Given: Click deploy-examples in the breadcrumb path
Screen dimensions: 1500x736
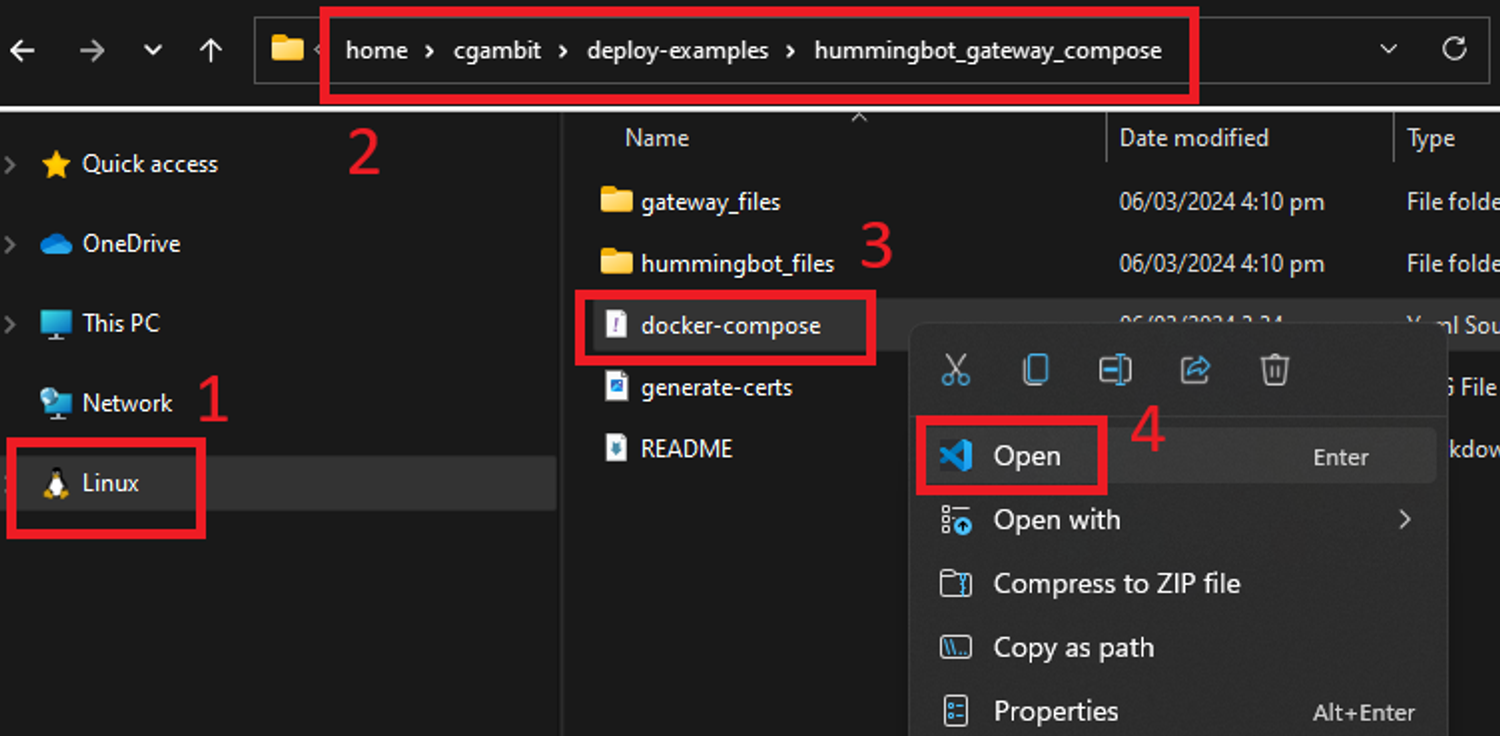Looking at the screenshot, I should [x=677, y=50].
